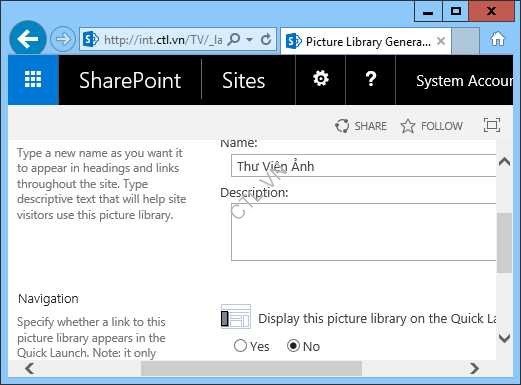521x385 pixels.
Task: Click the SharePoint icon in the address bar
Action: point(90,39)
